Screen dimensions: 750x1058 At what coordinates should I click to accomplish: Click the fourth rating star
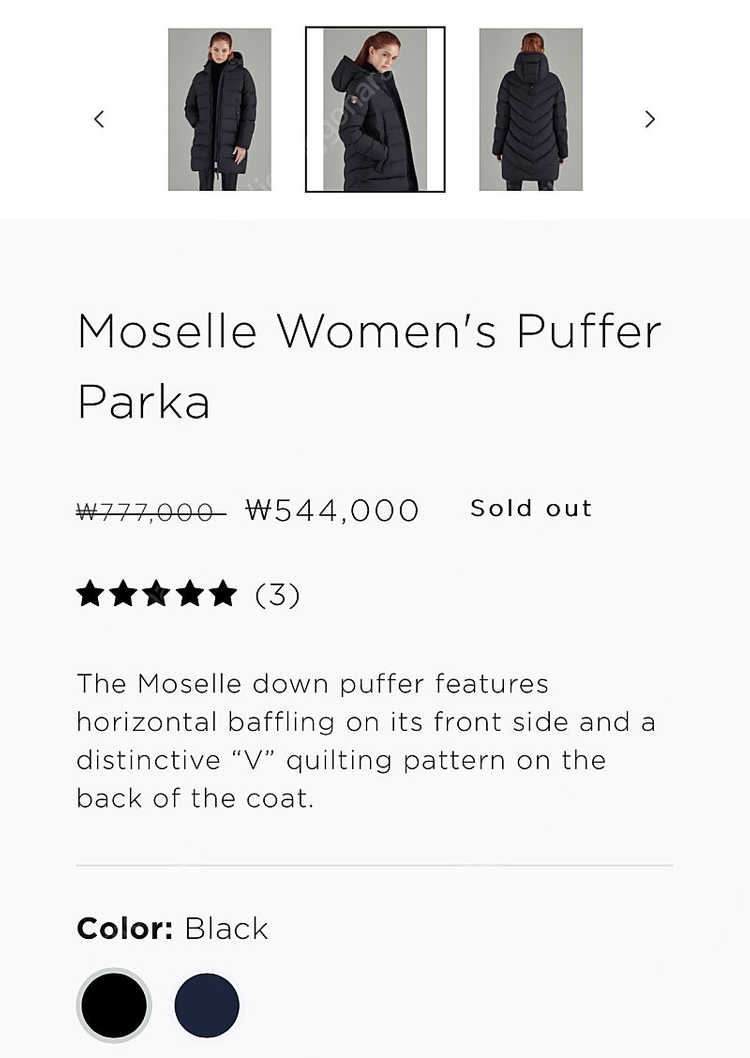point(189,595)
